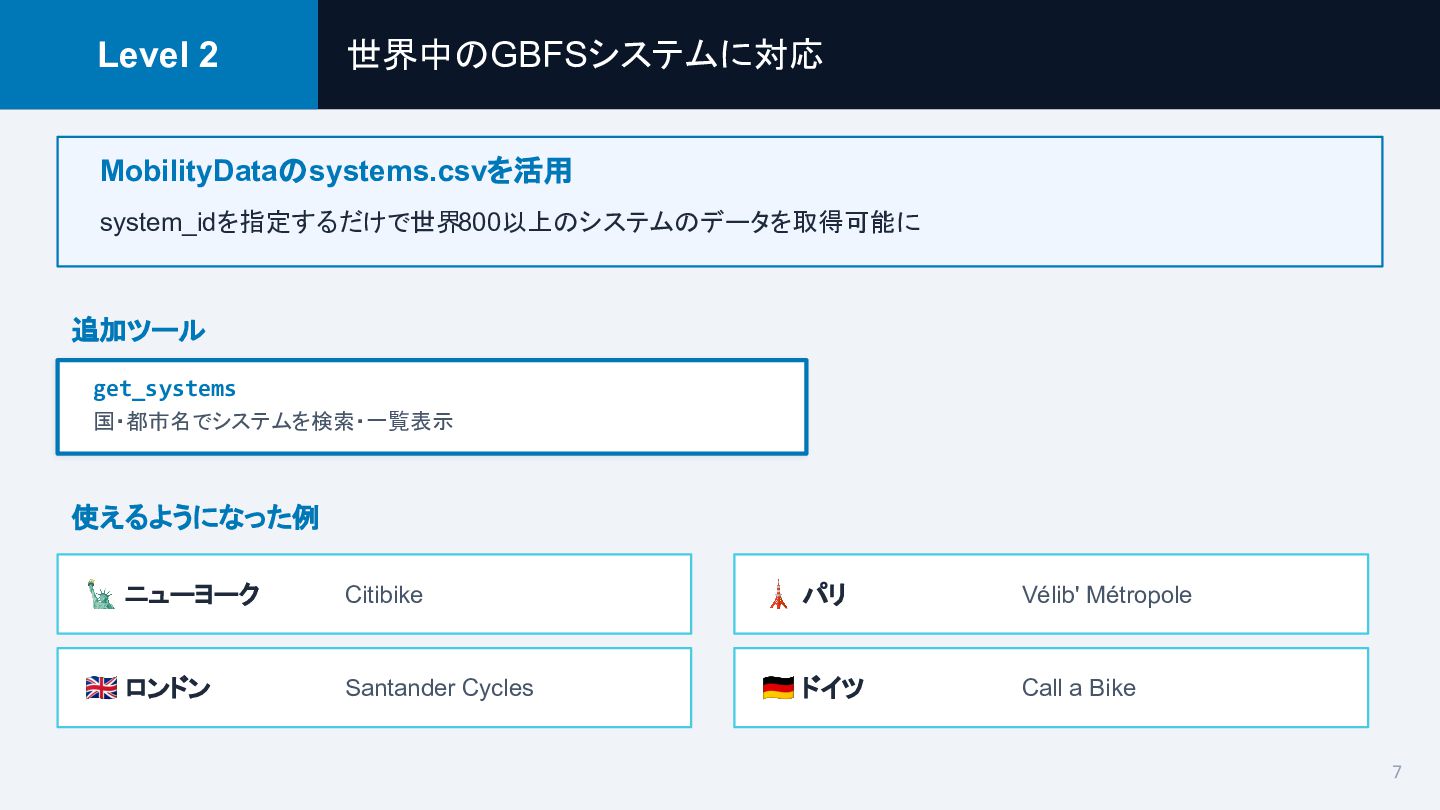The image size is (1440, 810).
Task: Click the Santander Cycles text
Action: 439,688
